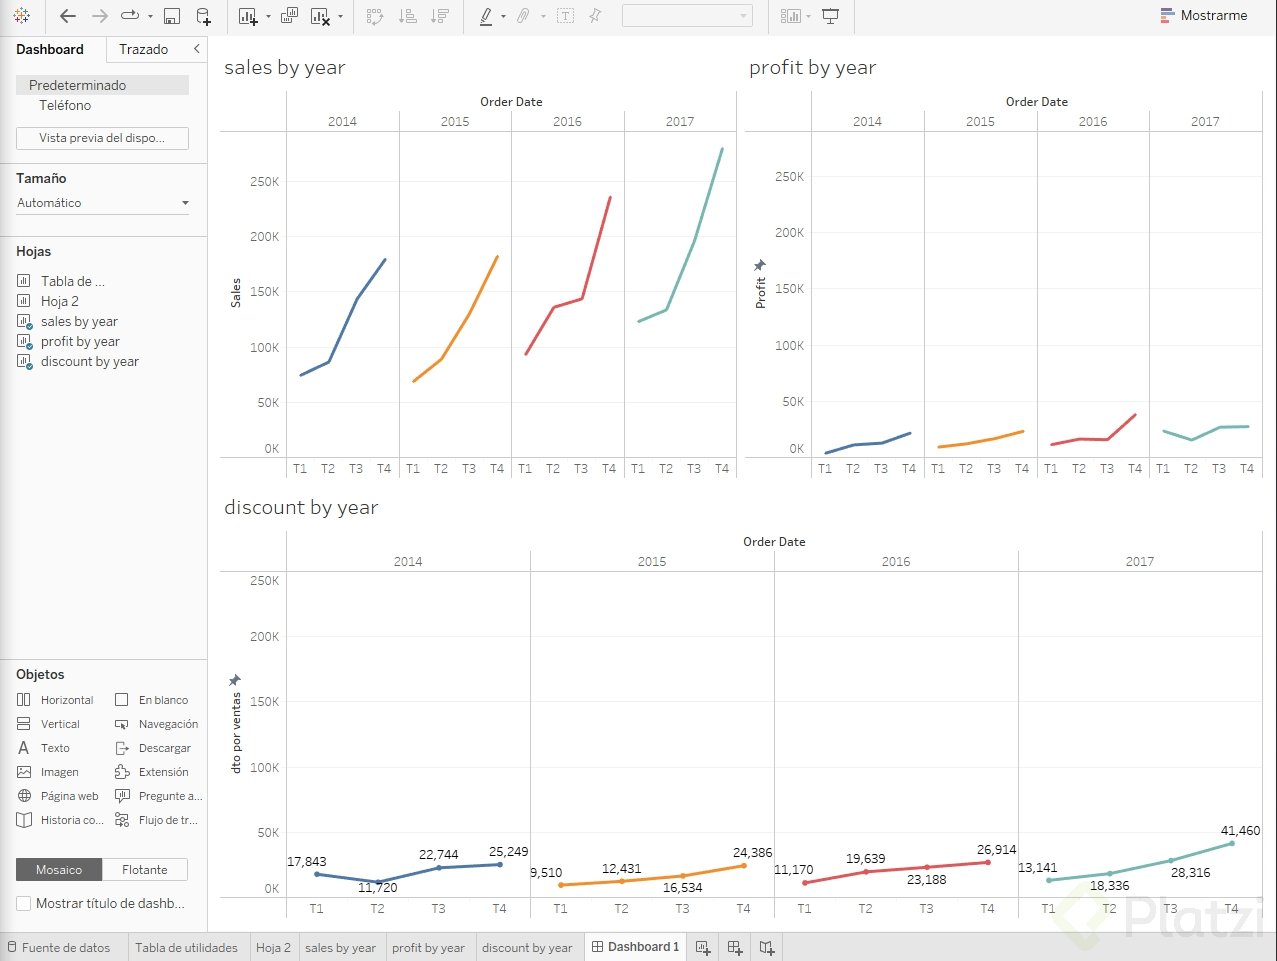Click the pin on the Profit axis
This screenshot has height=961, width=1277.
coord(760,265)
